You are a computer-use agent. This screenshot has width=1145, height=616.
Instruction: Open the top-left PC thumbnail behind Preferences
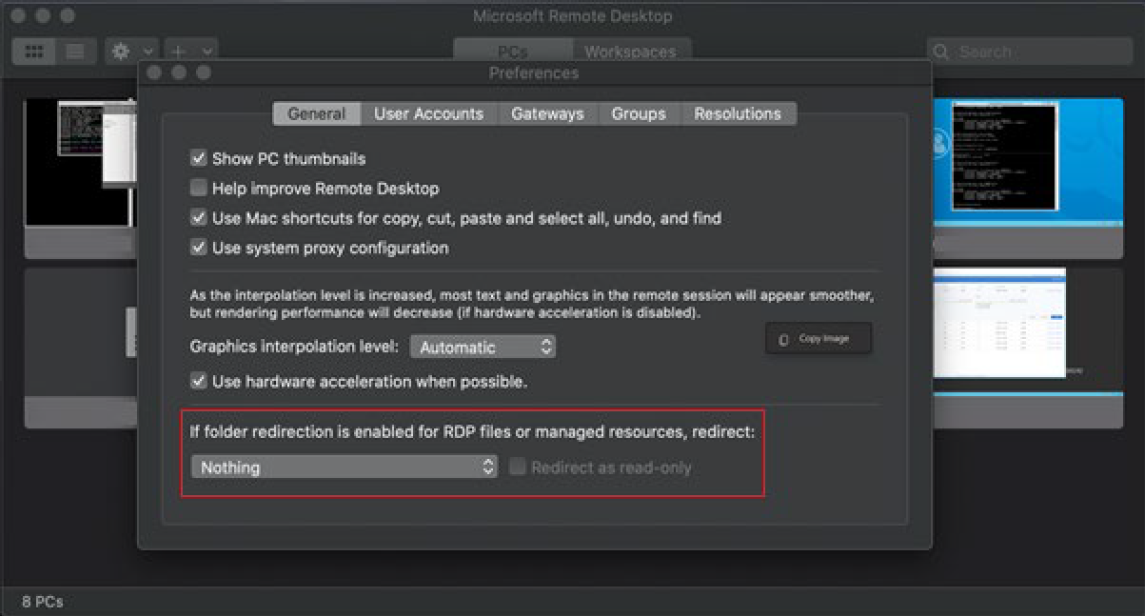pos(80,177)
